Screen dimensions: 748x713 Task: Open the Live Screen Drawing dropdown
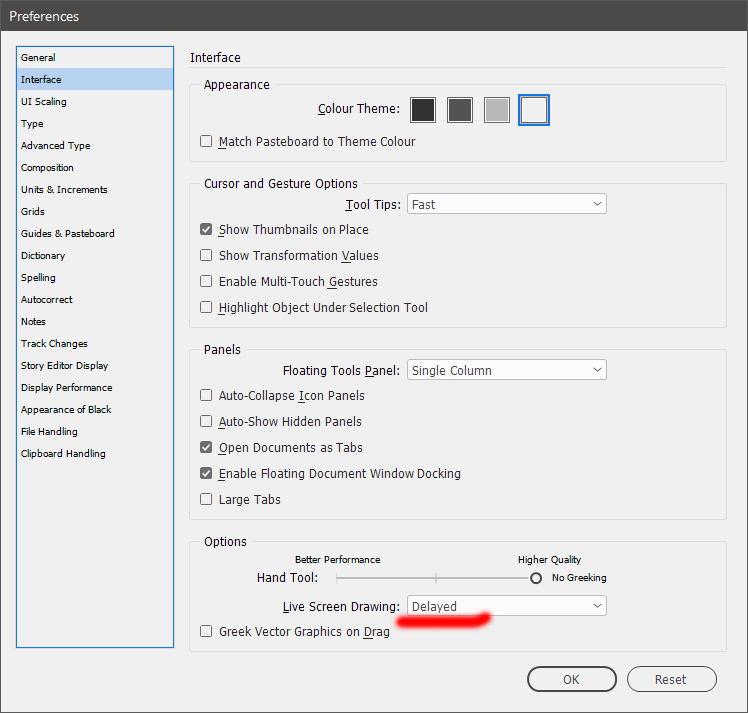pos(507,606)
